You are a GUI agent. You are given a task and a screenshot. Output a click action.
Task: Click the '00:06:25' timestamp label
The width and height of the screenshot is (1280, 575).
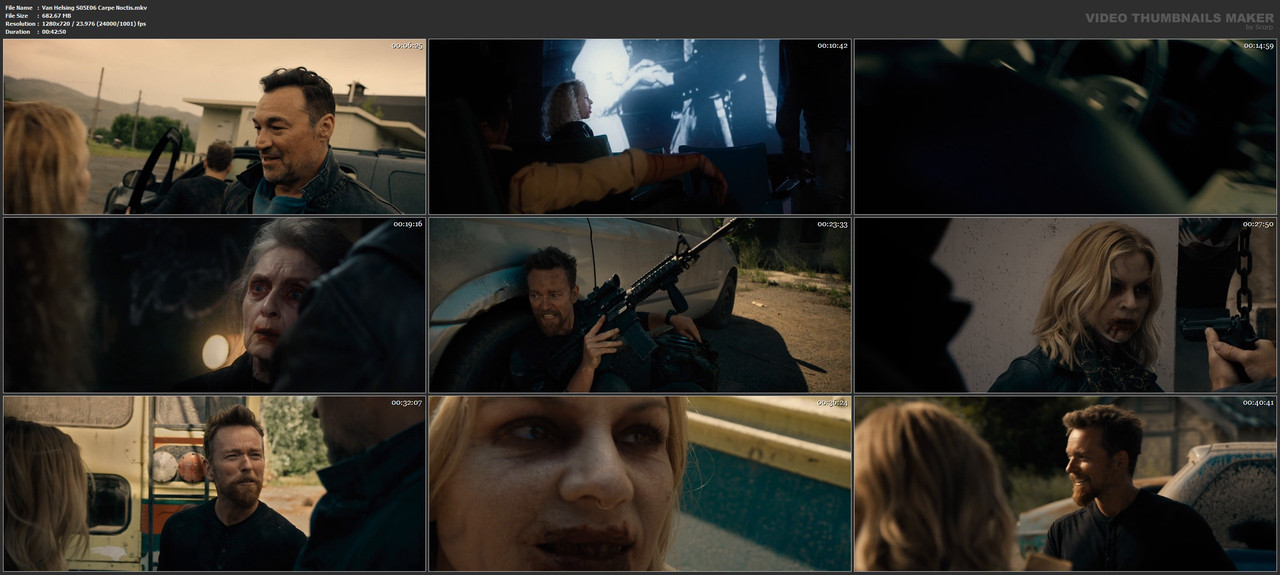(x=407, y=46)
